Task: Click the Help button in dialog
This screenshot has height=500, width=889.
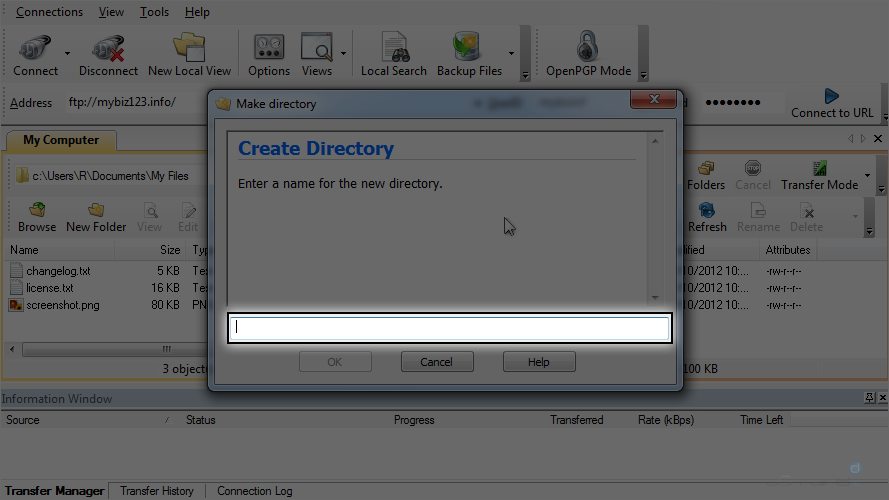Action: [x=539, y=362]
